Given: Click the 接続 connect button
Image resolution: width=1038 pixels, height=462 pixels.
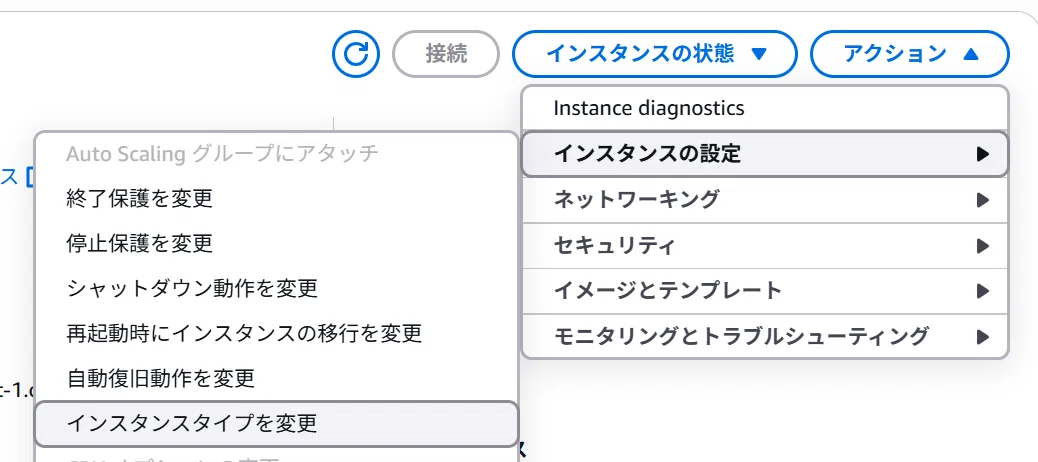Looking at the screenshot, I should tap(446, 54).
